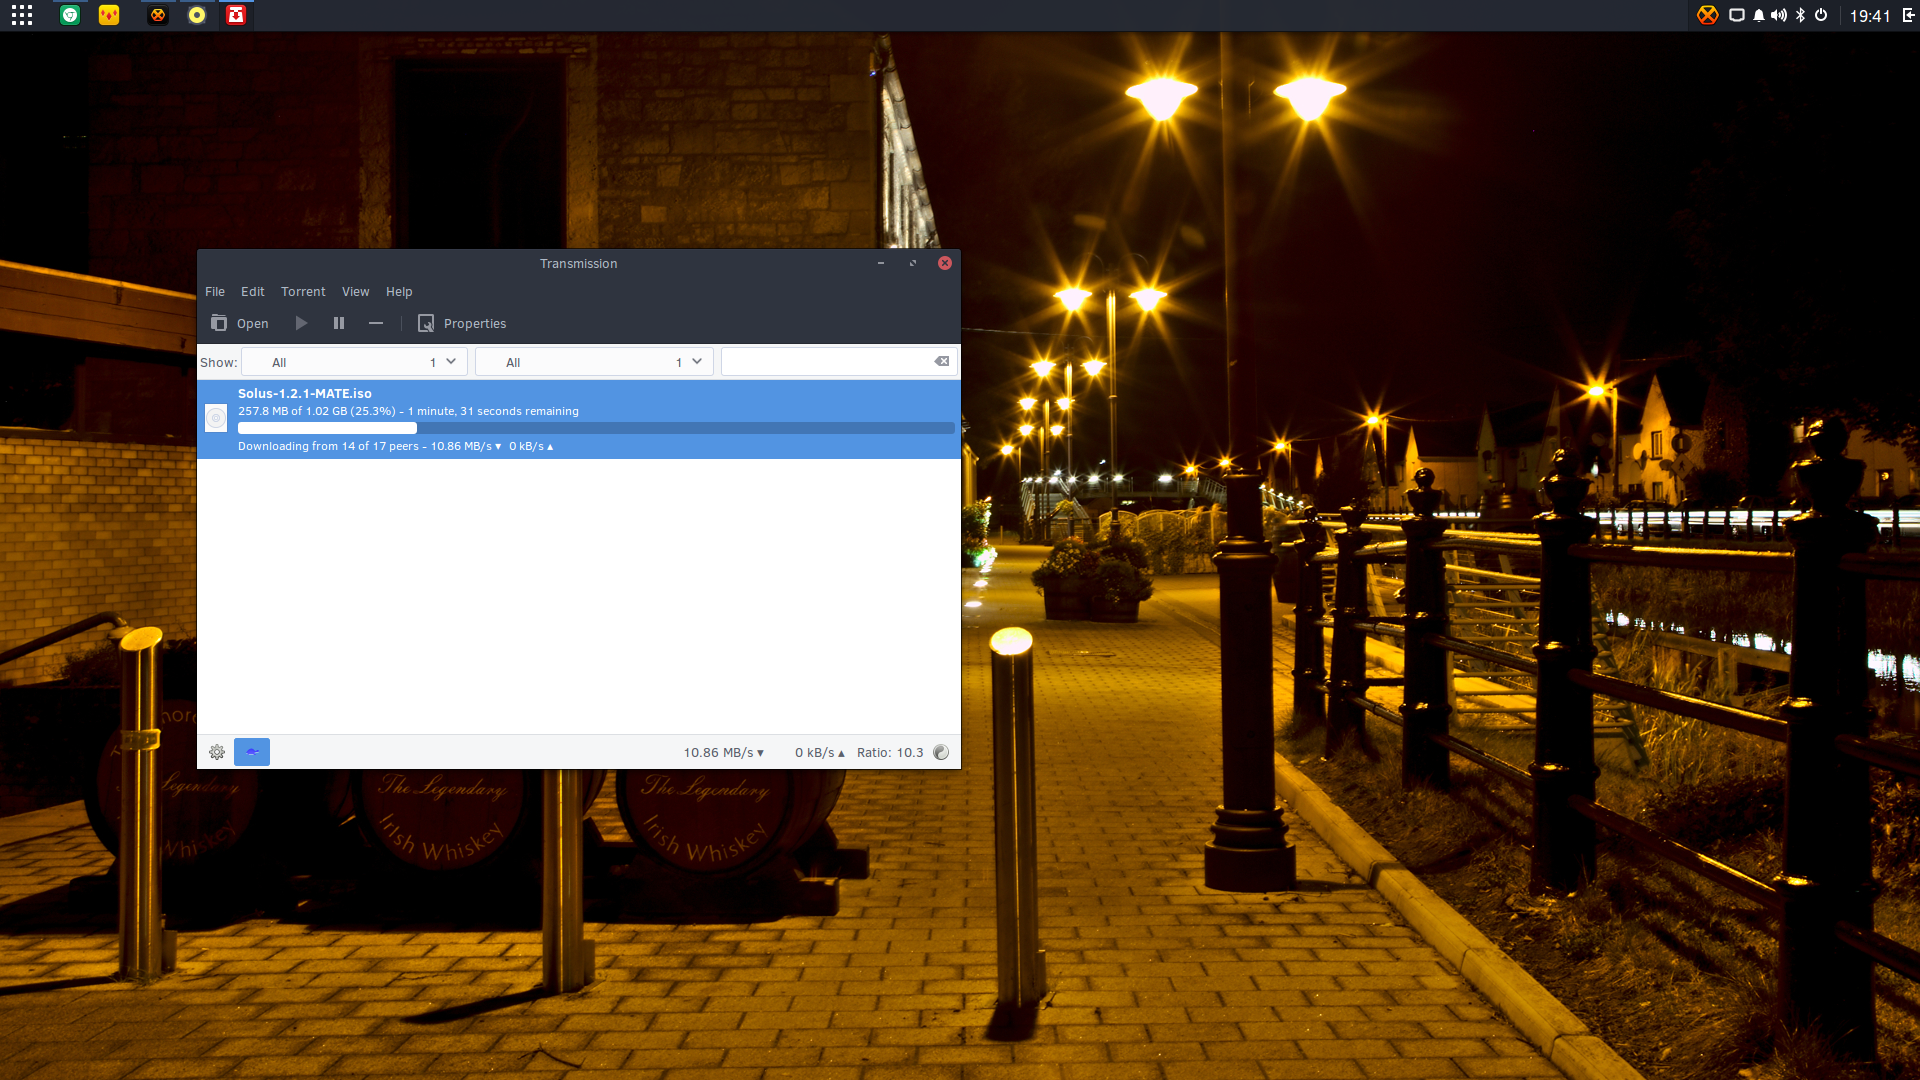Viewport: 1920px width, 1080px height.
Task: Open the power menu in tray
Action: tap(1821, 15)
